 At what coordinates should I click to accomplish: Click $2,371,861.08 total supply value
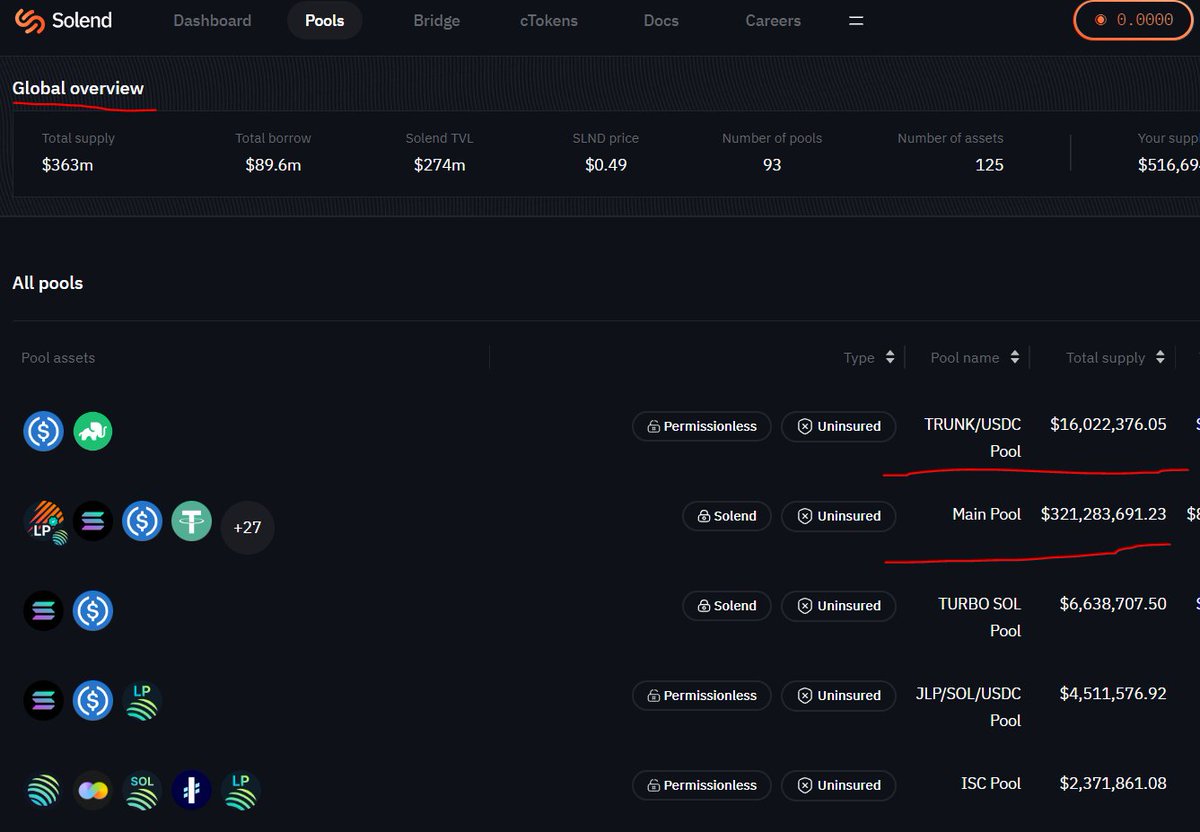(1113, 783)
